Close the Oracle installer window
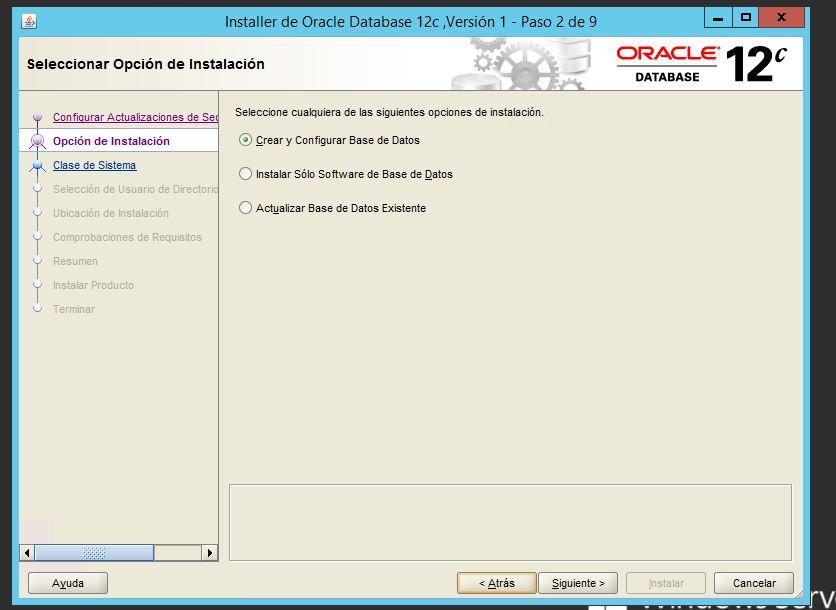Screen dimensions: 836x610 (x=782, y=18)
